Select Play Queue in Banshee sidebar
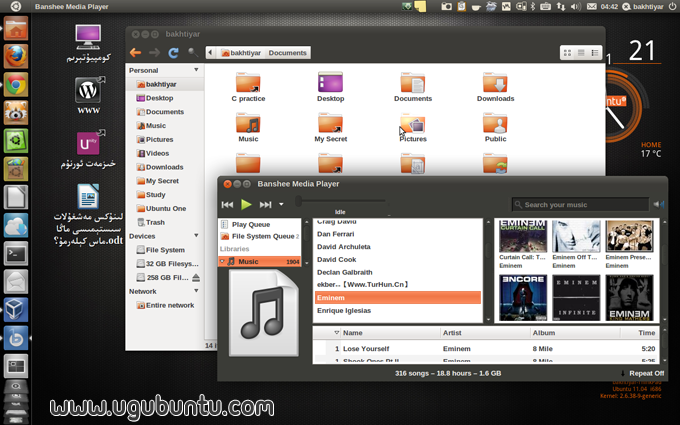The height and width of the screenshot is (425, 680). point(259,224)
